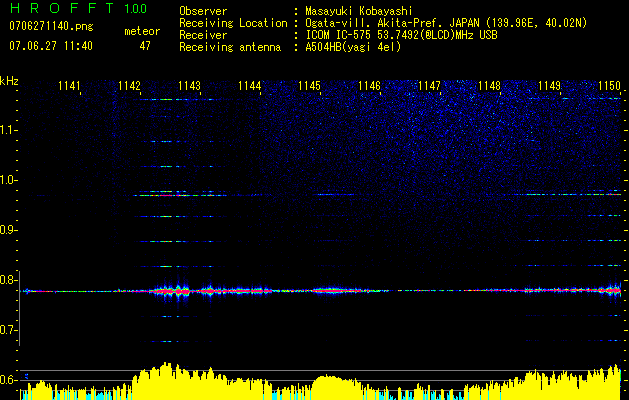
Task: Click the kHz axis unit label
Action: click(x=9, y=81)
